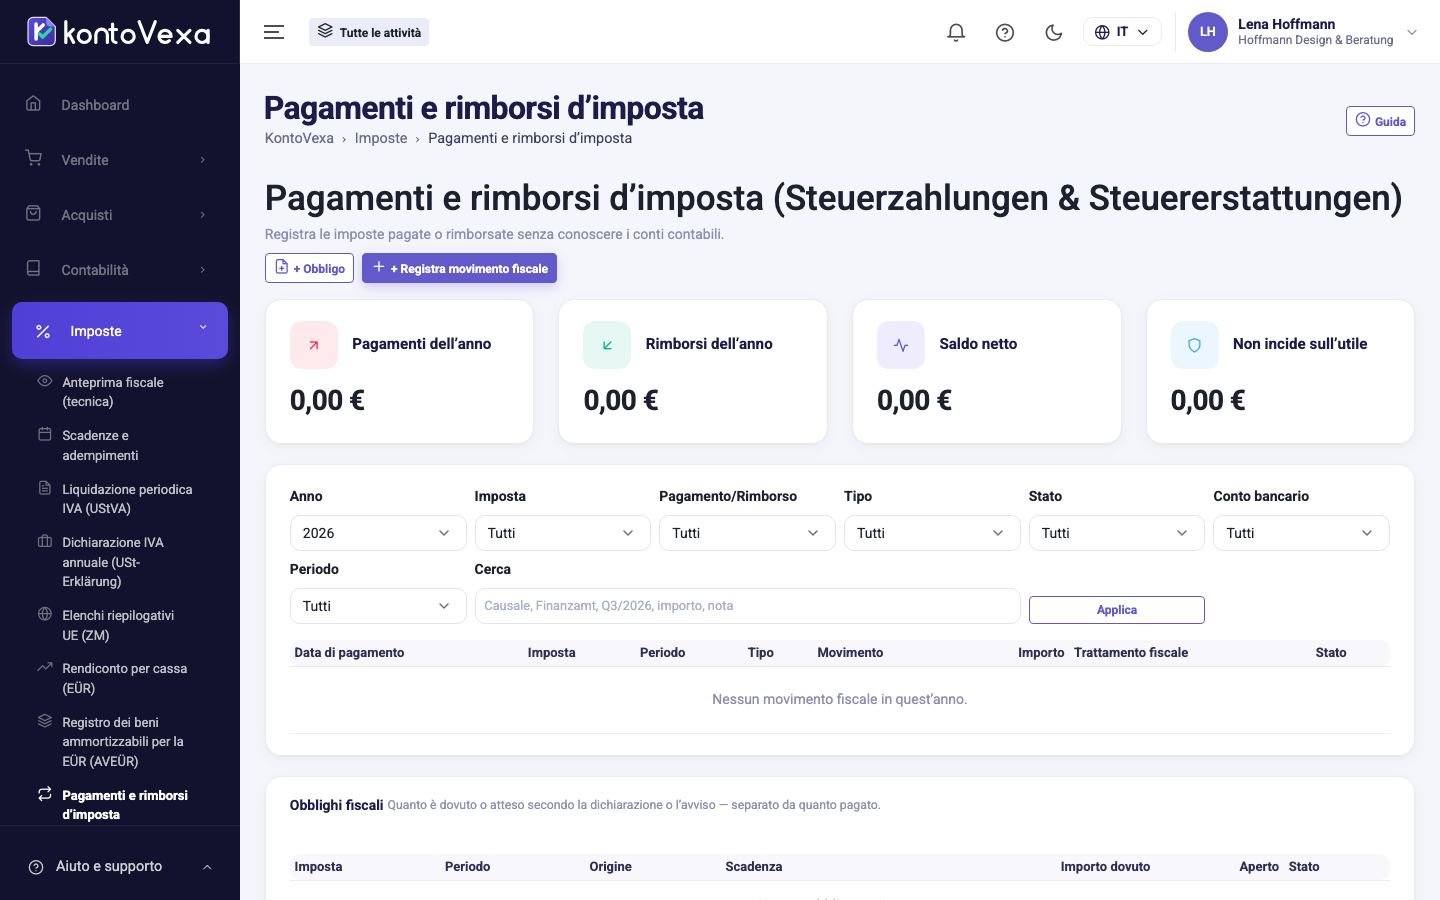Open the Tipo filter dropdown
Screen dimensions: 1440x900
tap(932, 533)
